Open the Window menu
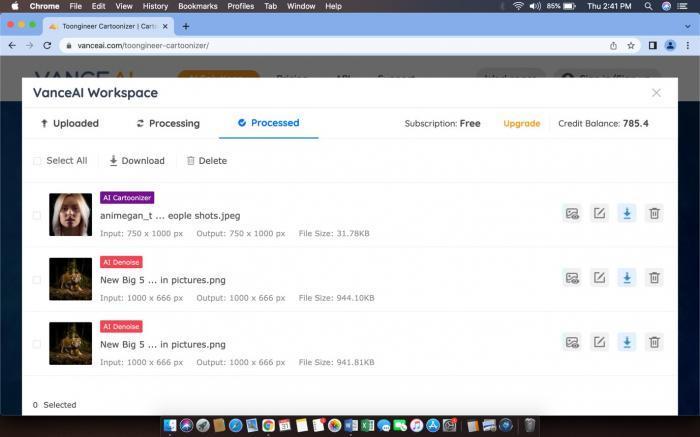 (x=301, y=6)
